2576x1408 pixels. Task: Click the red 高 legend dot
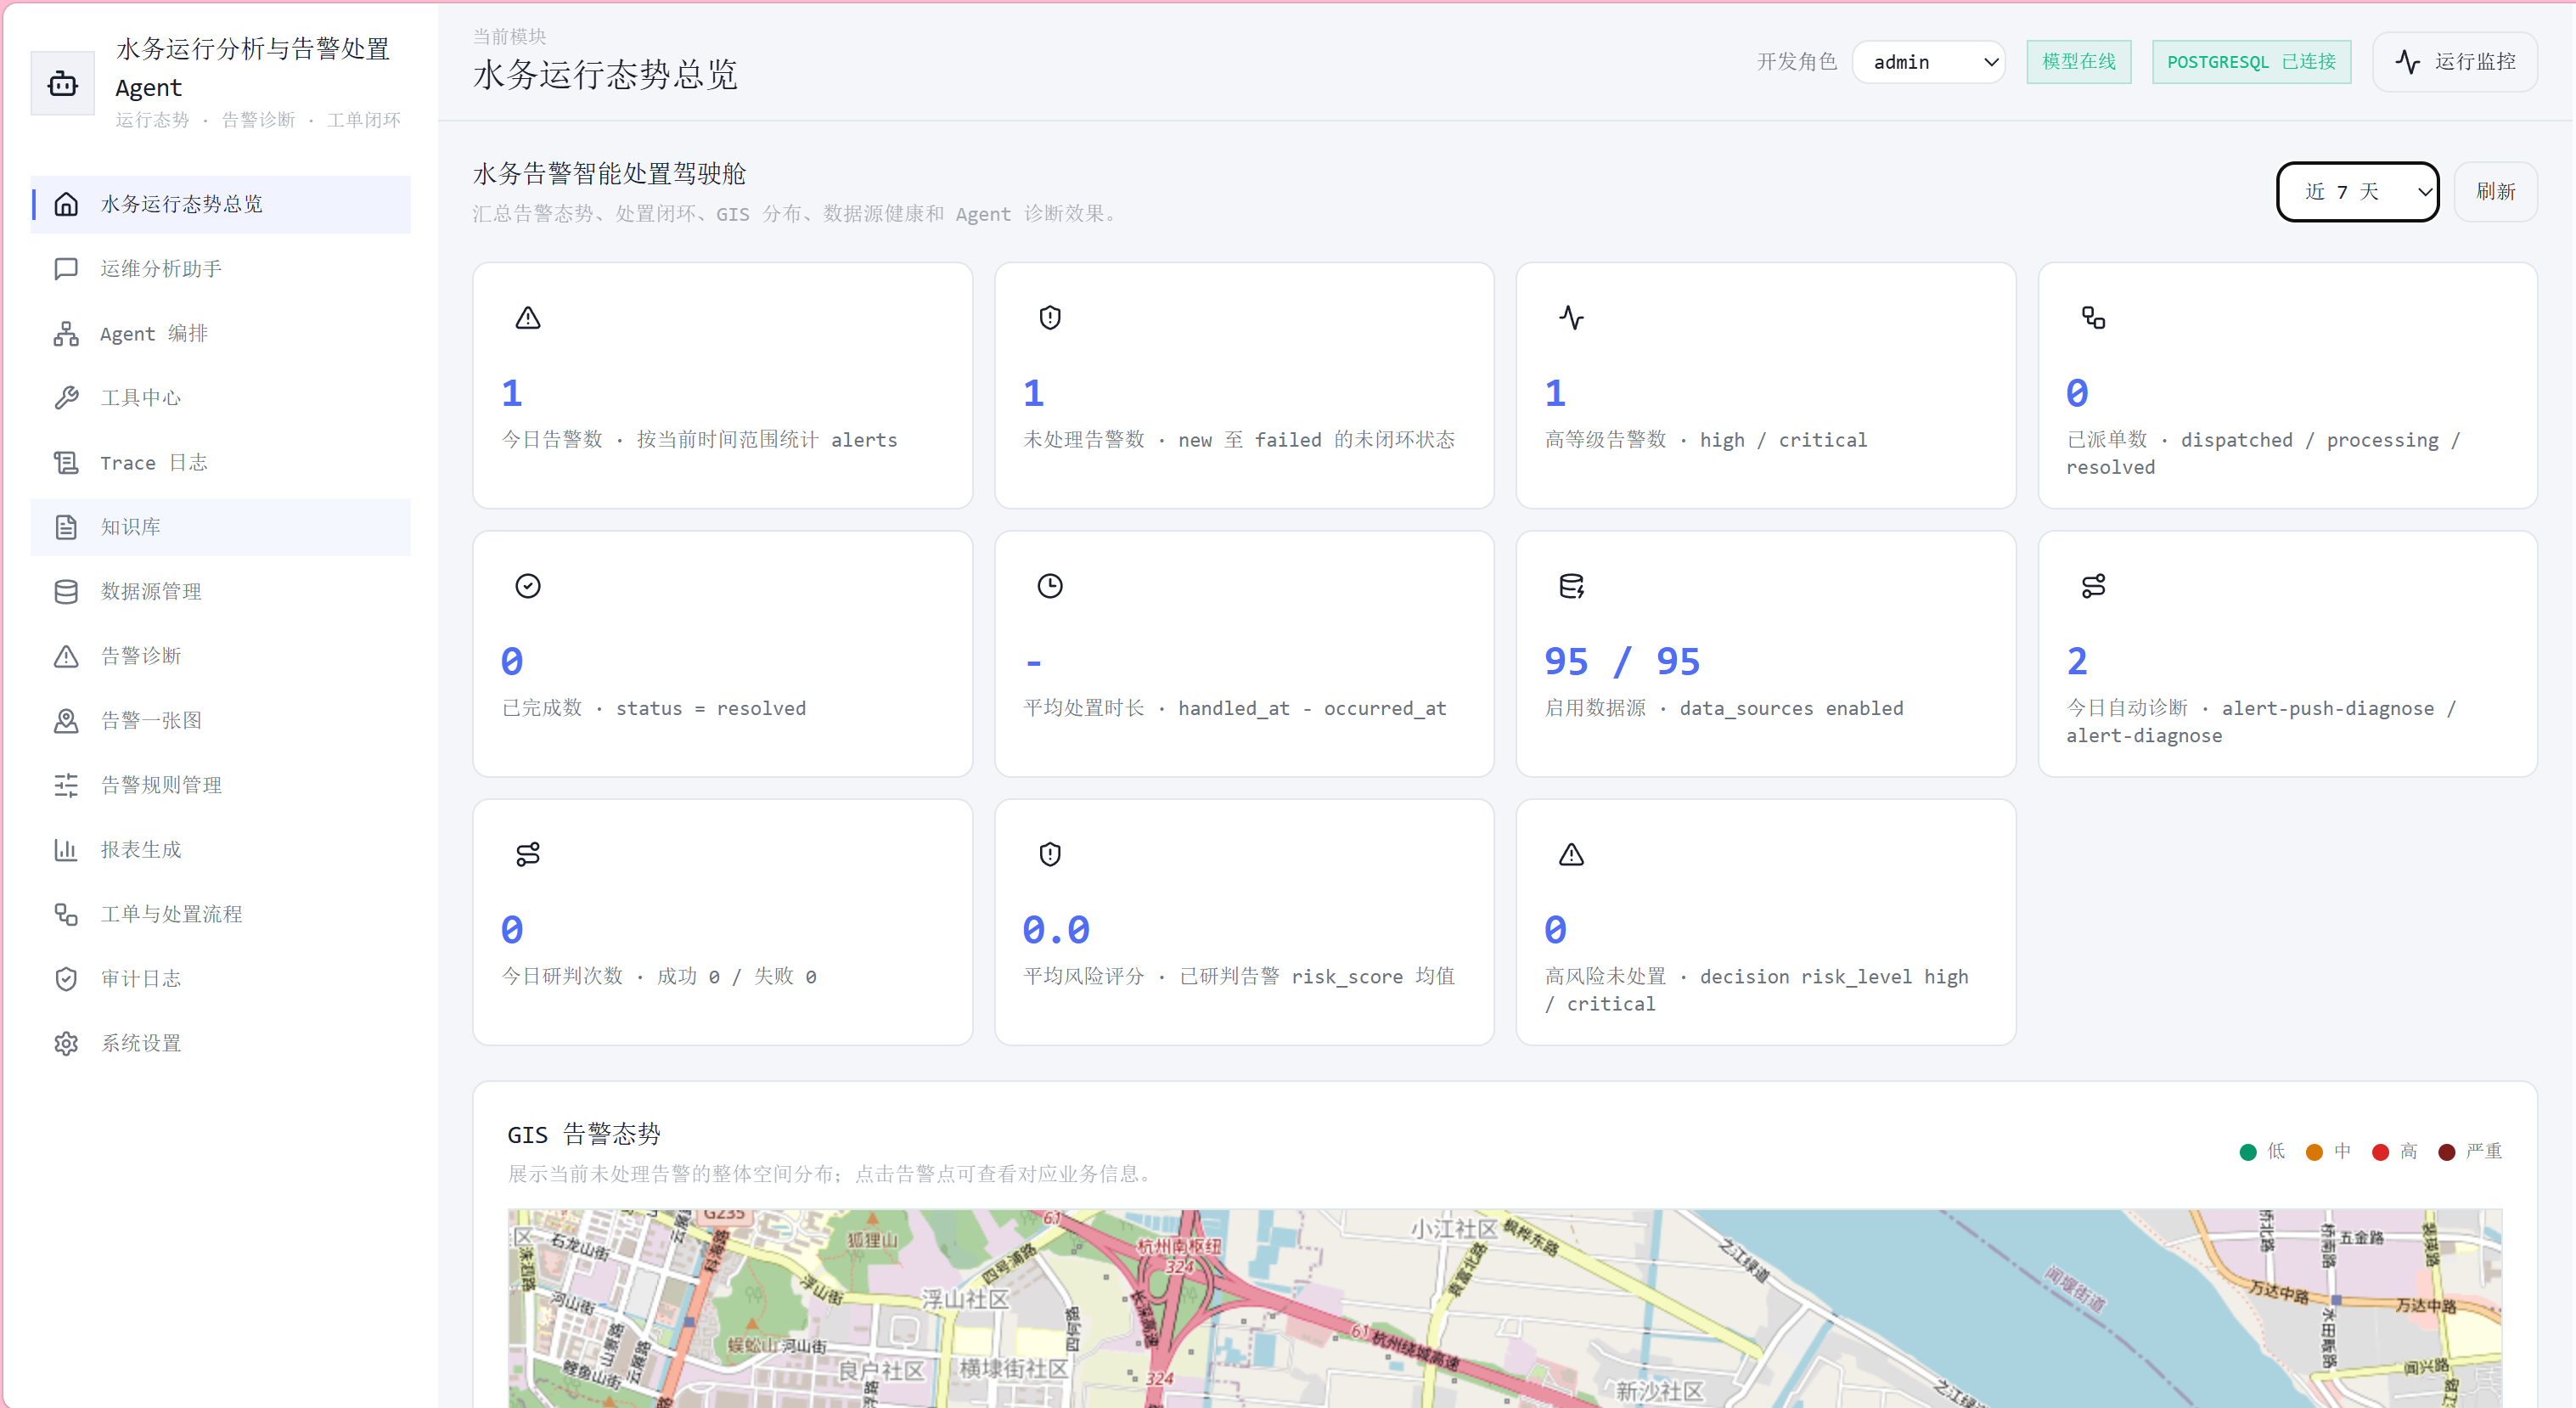[2380, 1152]
